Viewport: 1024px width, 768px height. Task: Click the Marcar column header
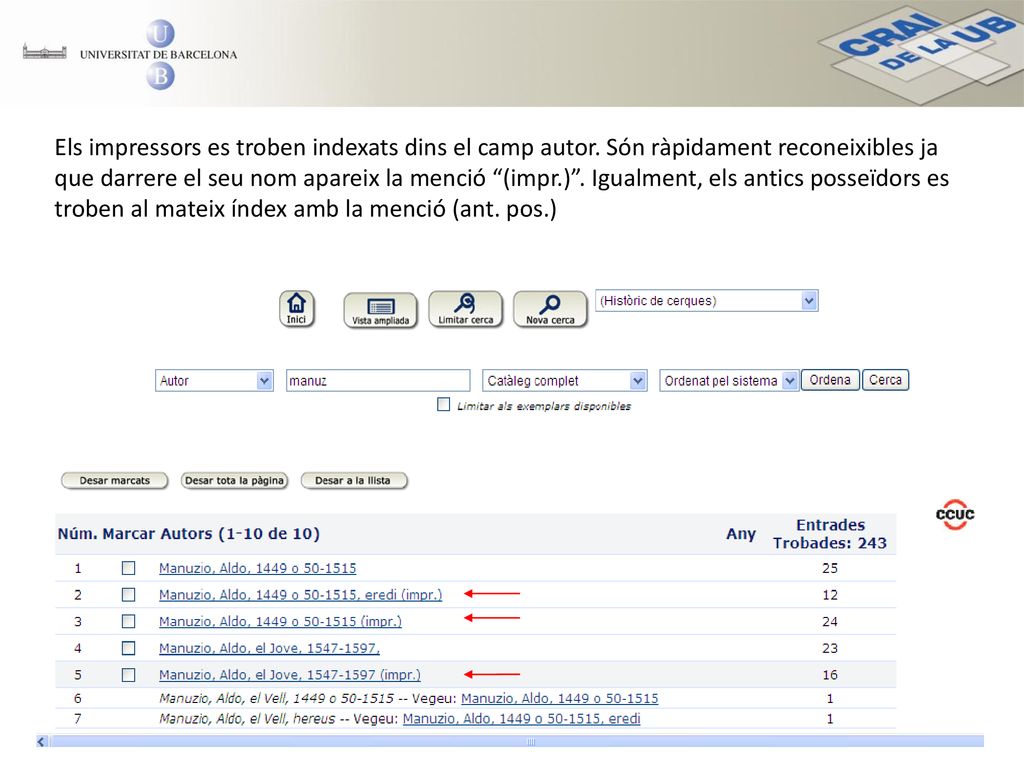[x=129, y=534]
